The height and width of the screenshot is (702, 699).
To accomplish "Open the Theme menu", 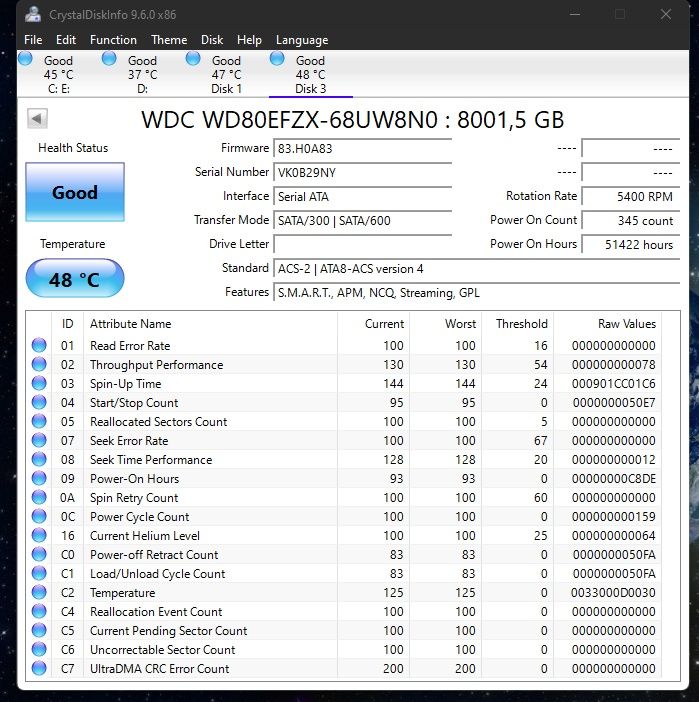I will point(169,40).
